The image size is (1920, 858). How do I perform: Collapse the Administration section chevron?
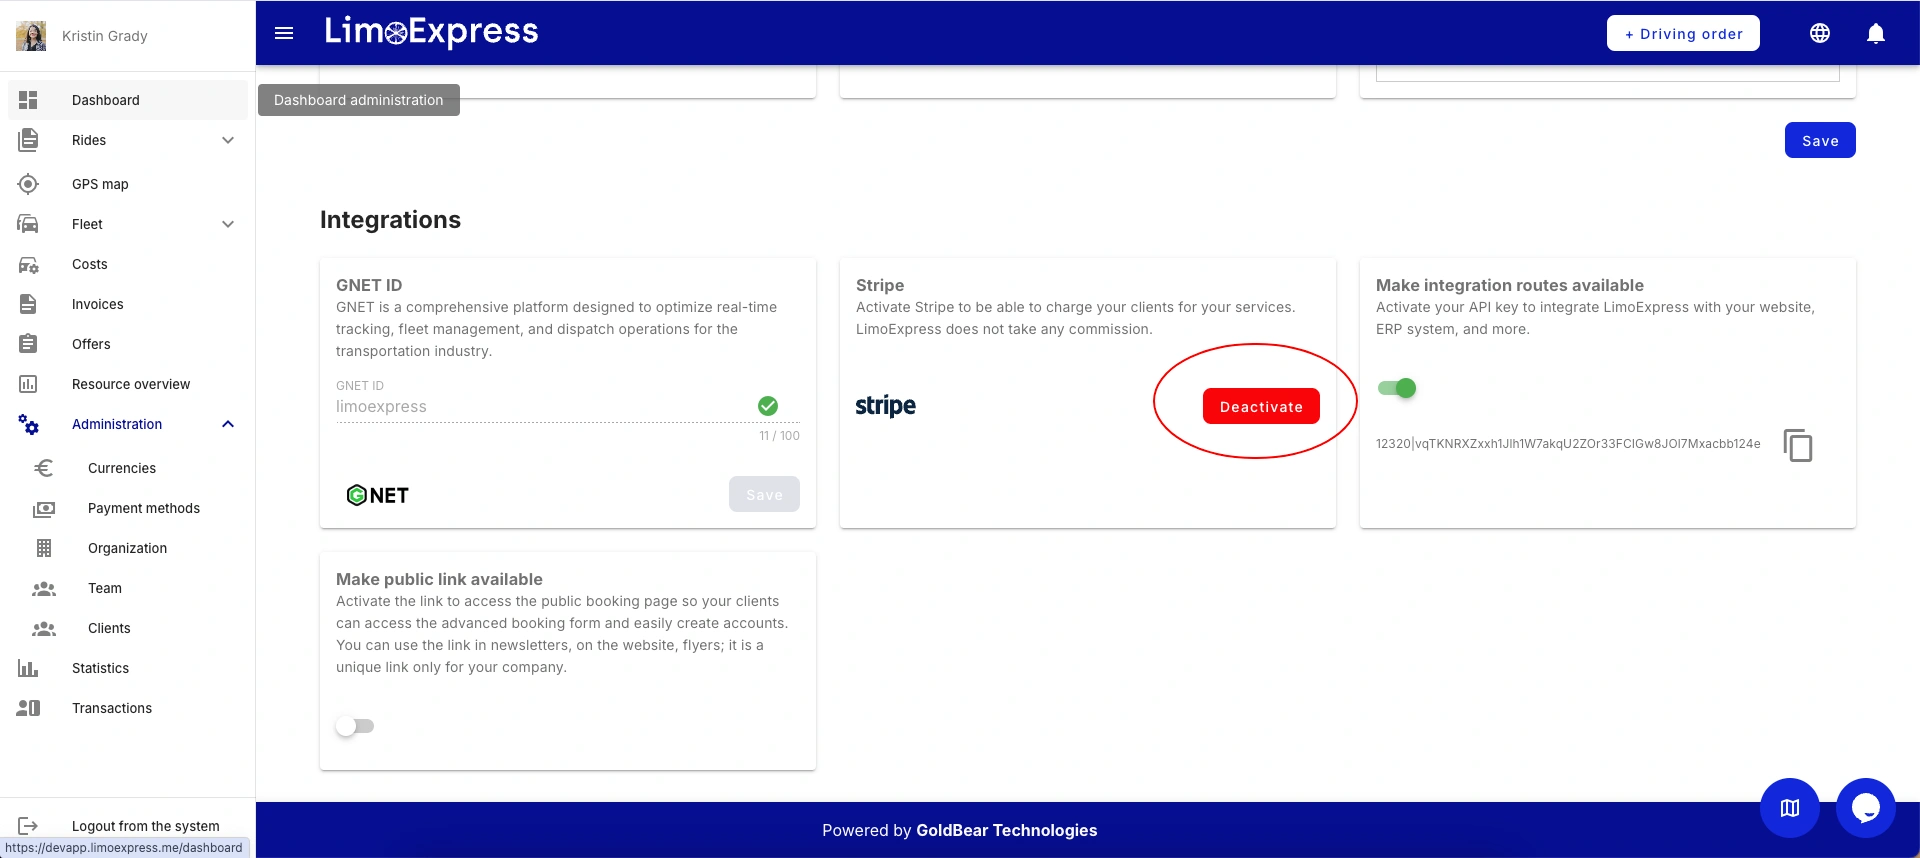coord(228,424)
